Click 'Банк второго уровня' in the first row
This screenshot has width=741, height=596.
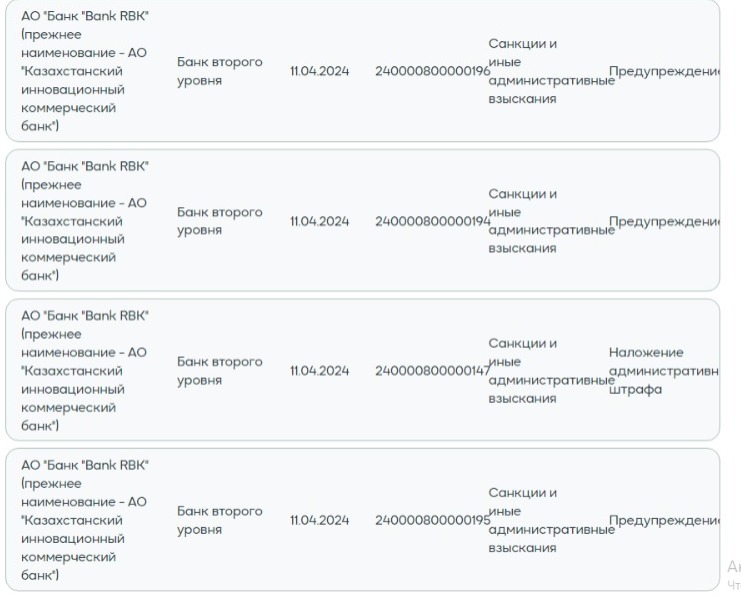pos(220,71)
